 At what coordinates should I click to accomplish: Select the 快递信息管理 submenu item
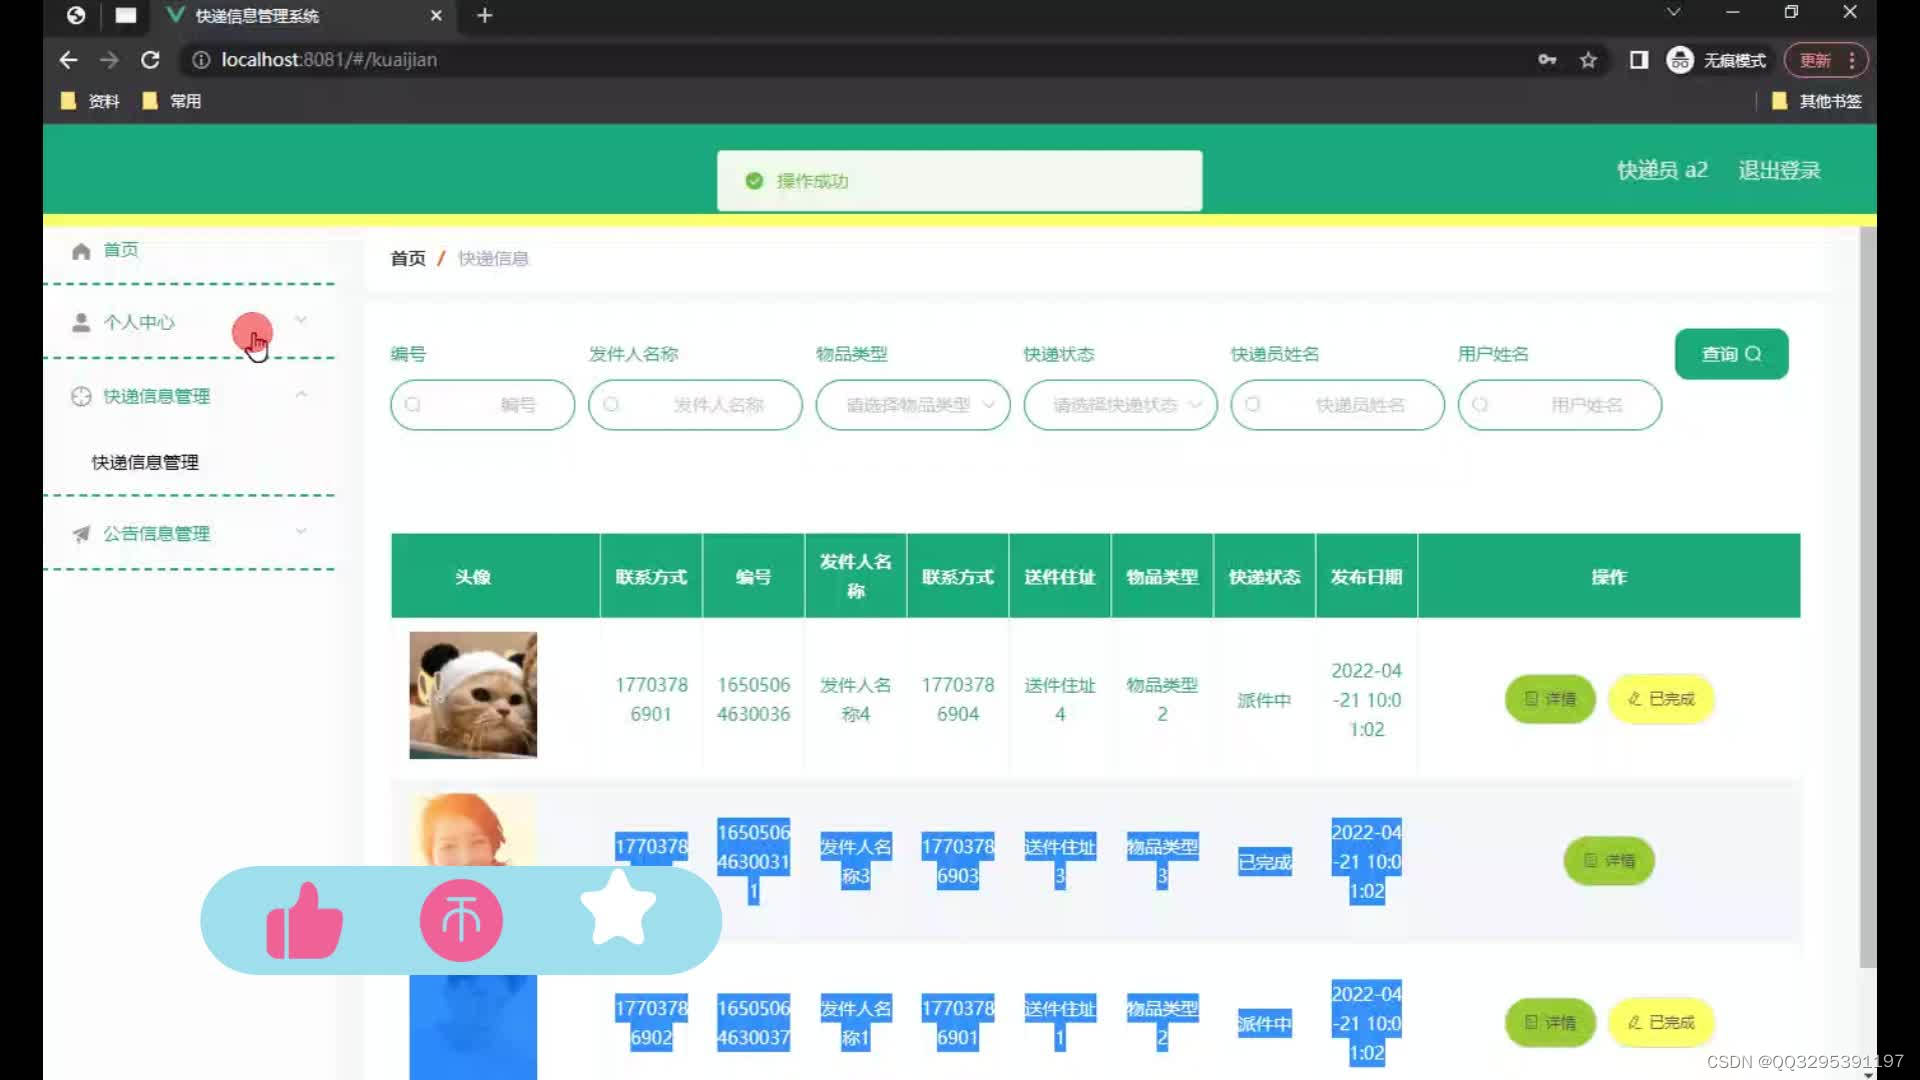click(145, 462)
